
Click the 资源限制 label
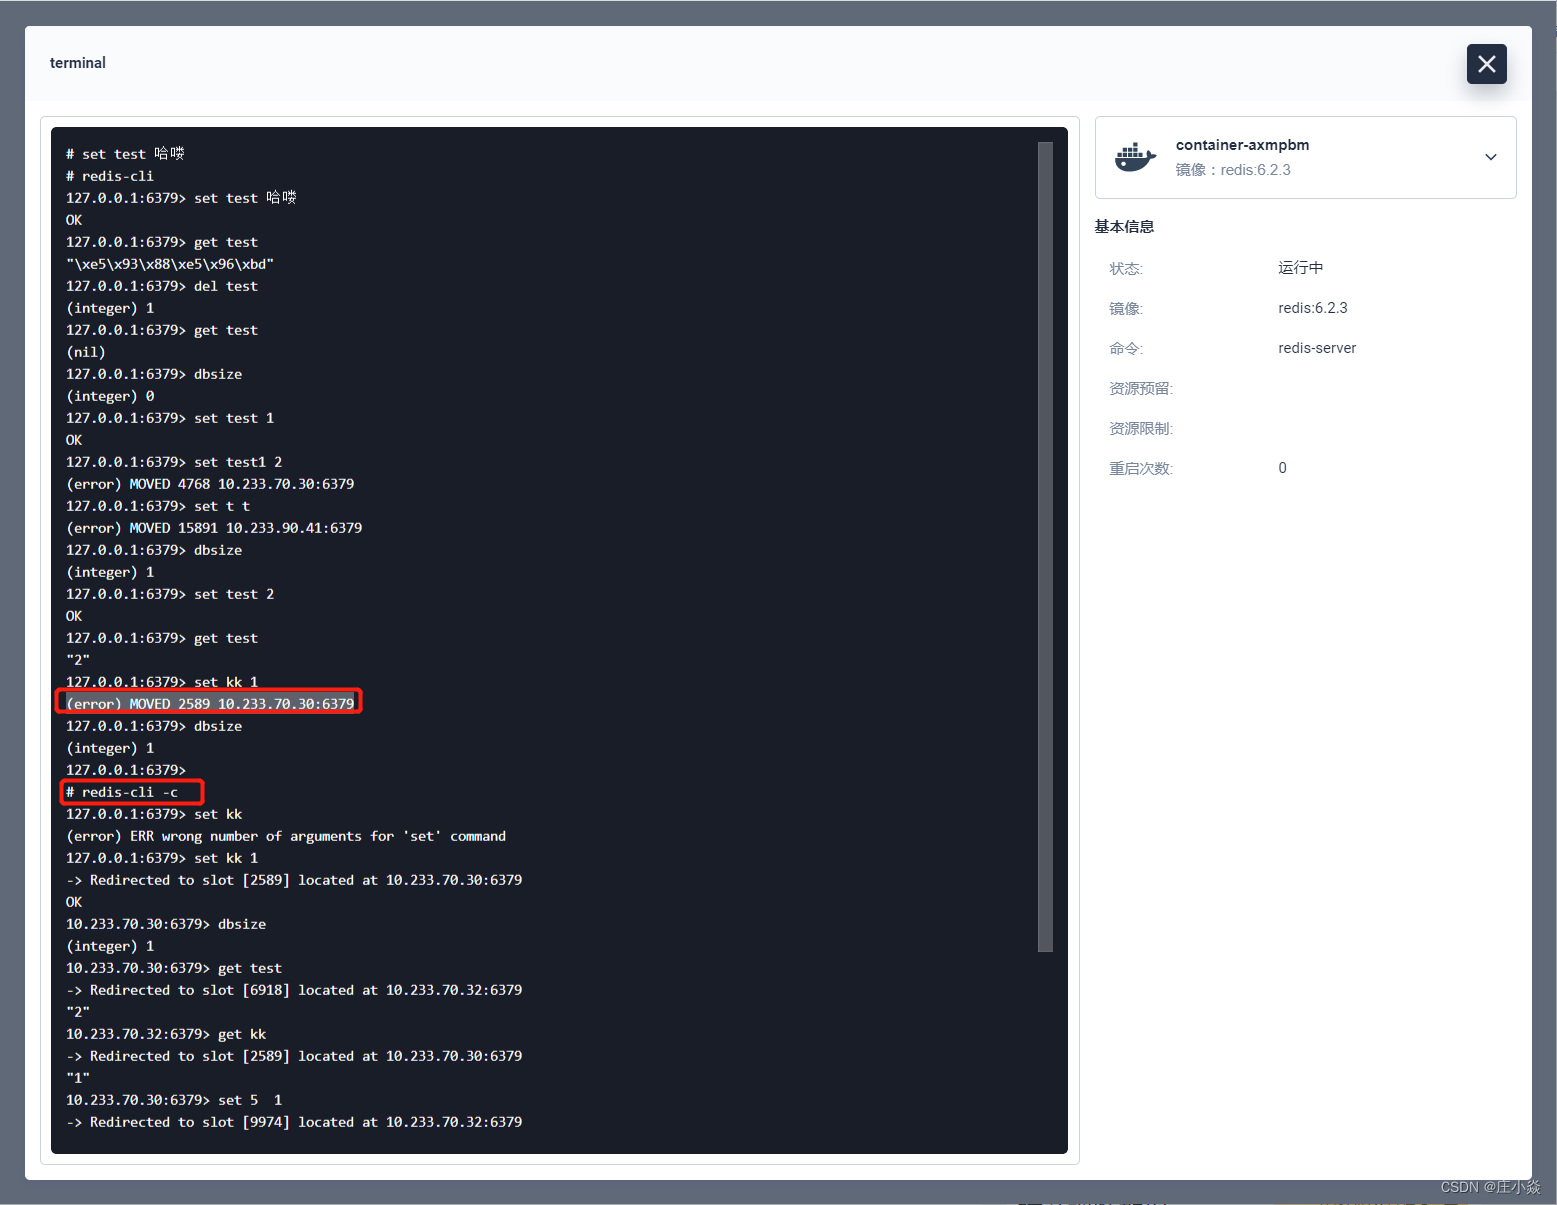(1140, 428)
